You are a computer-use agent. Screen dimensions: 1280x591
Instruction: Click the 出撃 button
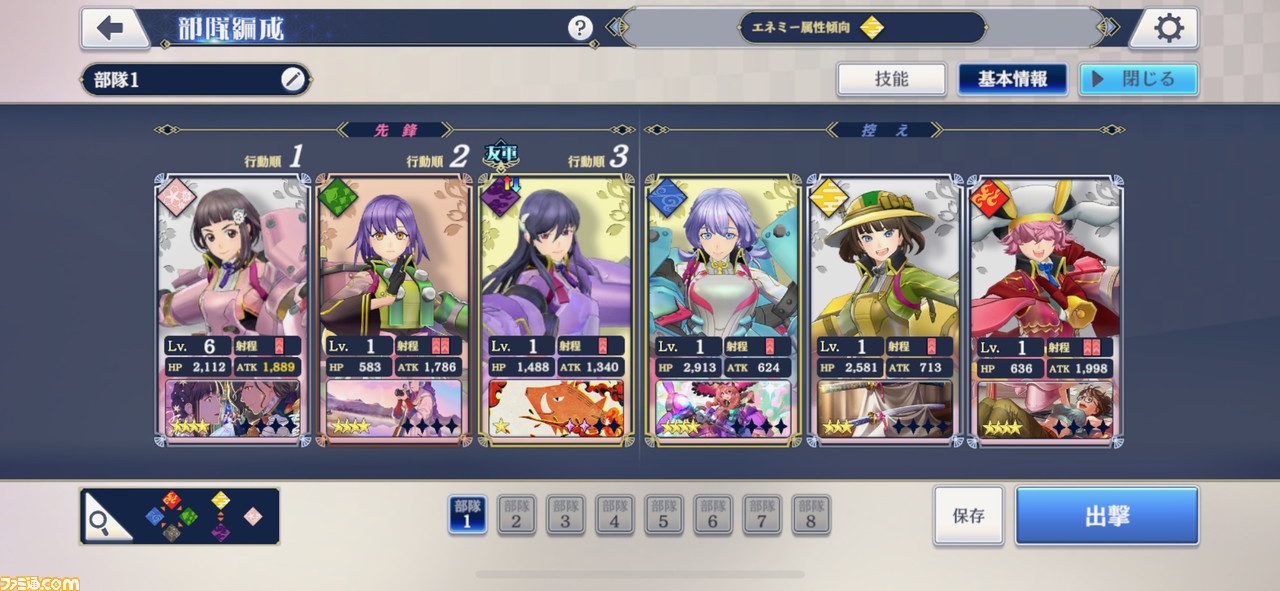[1107, 516]
